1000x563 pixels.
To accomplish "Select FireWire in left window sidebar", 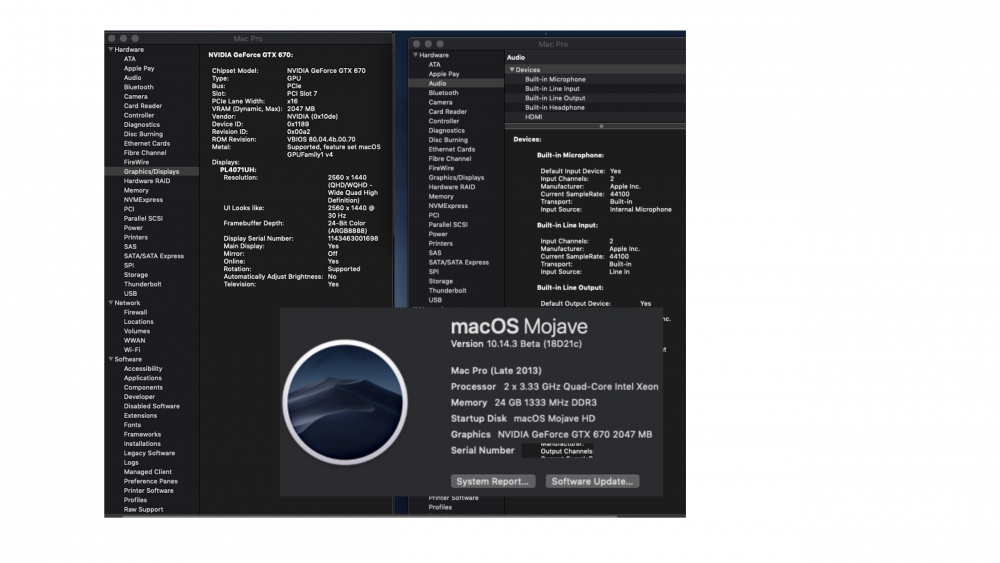I will 136,163.
